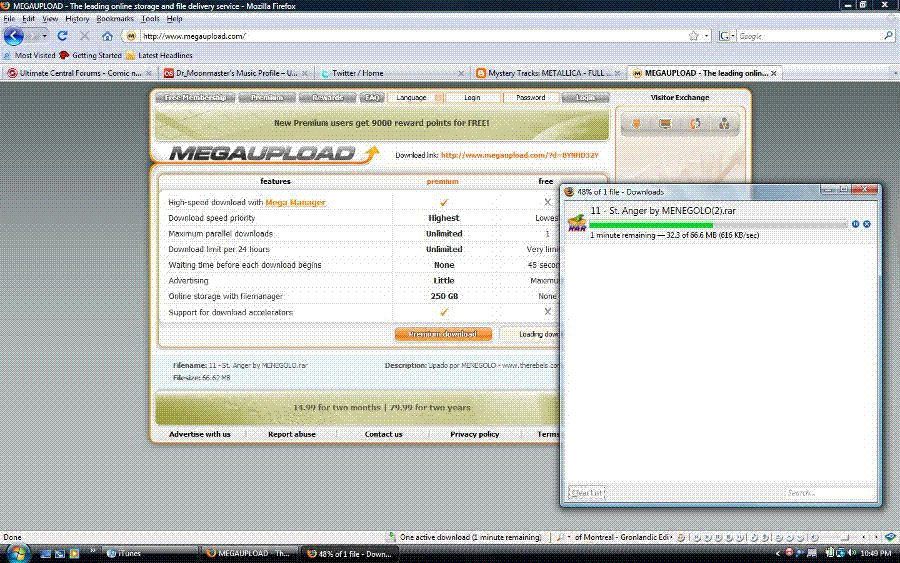Click the Megaupload site icon in address bar
The height and width of the screenshot is (563, 900).
131,36
